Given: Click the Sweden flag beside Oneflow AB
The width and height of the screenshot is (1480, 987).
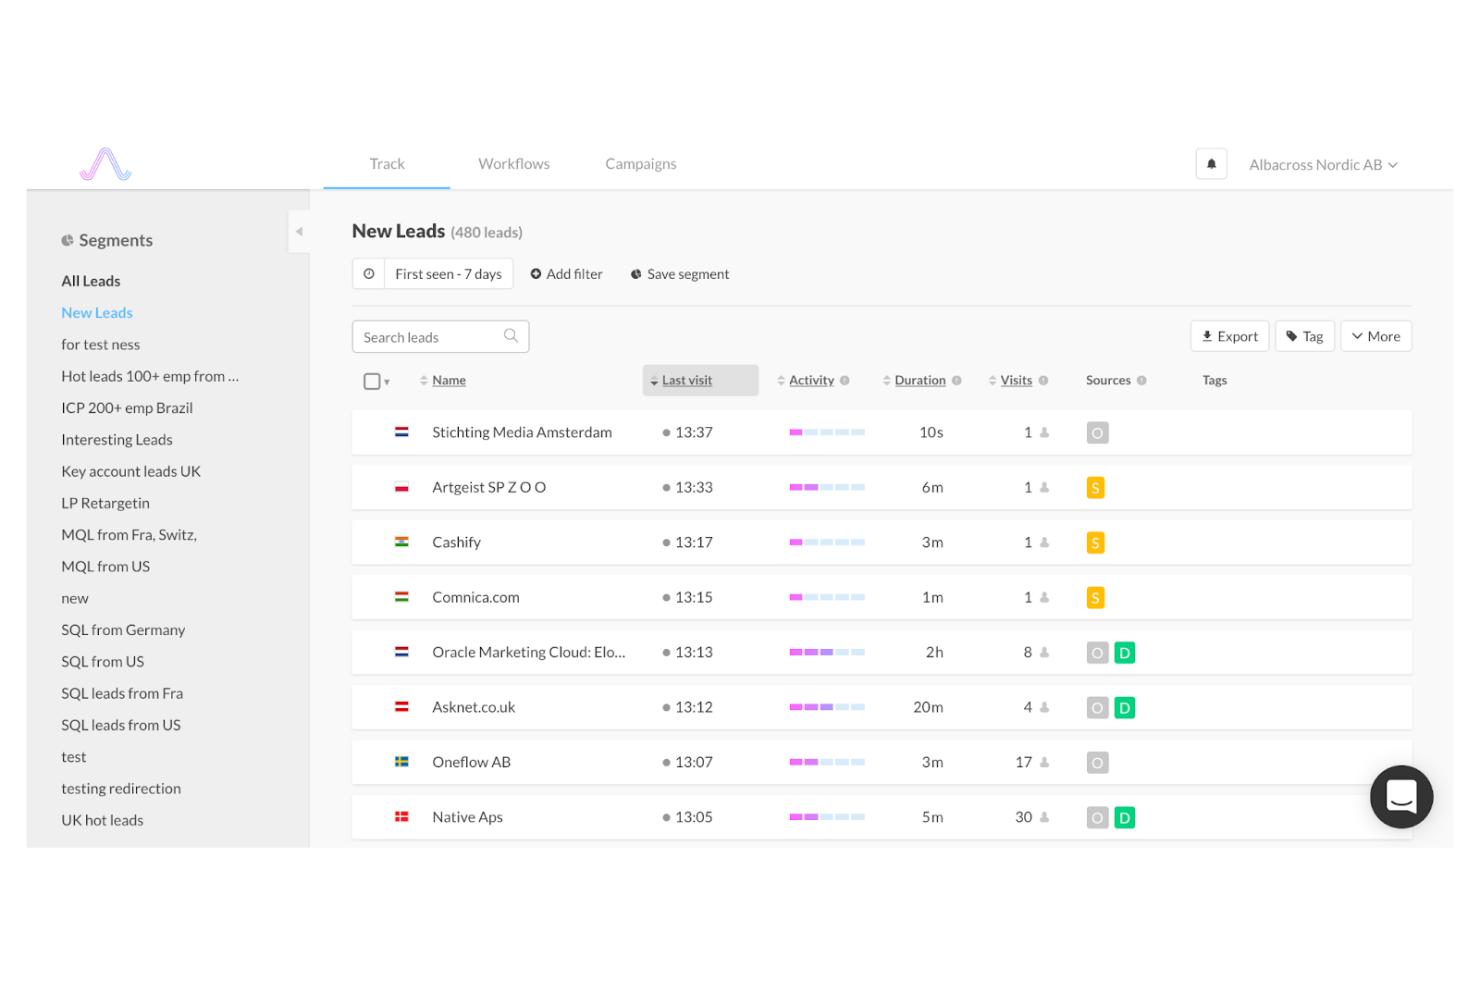Looking at the screenshot, I should tap(401, 762).
